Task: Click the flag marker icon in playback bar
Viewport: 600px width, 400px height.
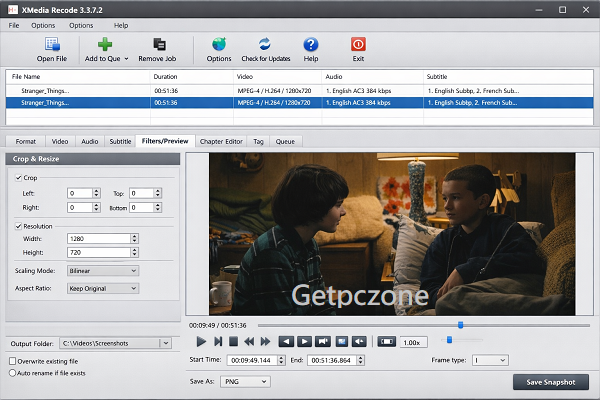Action: pyautogui.click(x=323, y=341)
